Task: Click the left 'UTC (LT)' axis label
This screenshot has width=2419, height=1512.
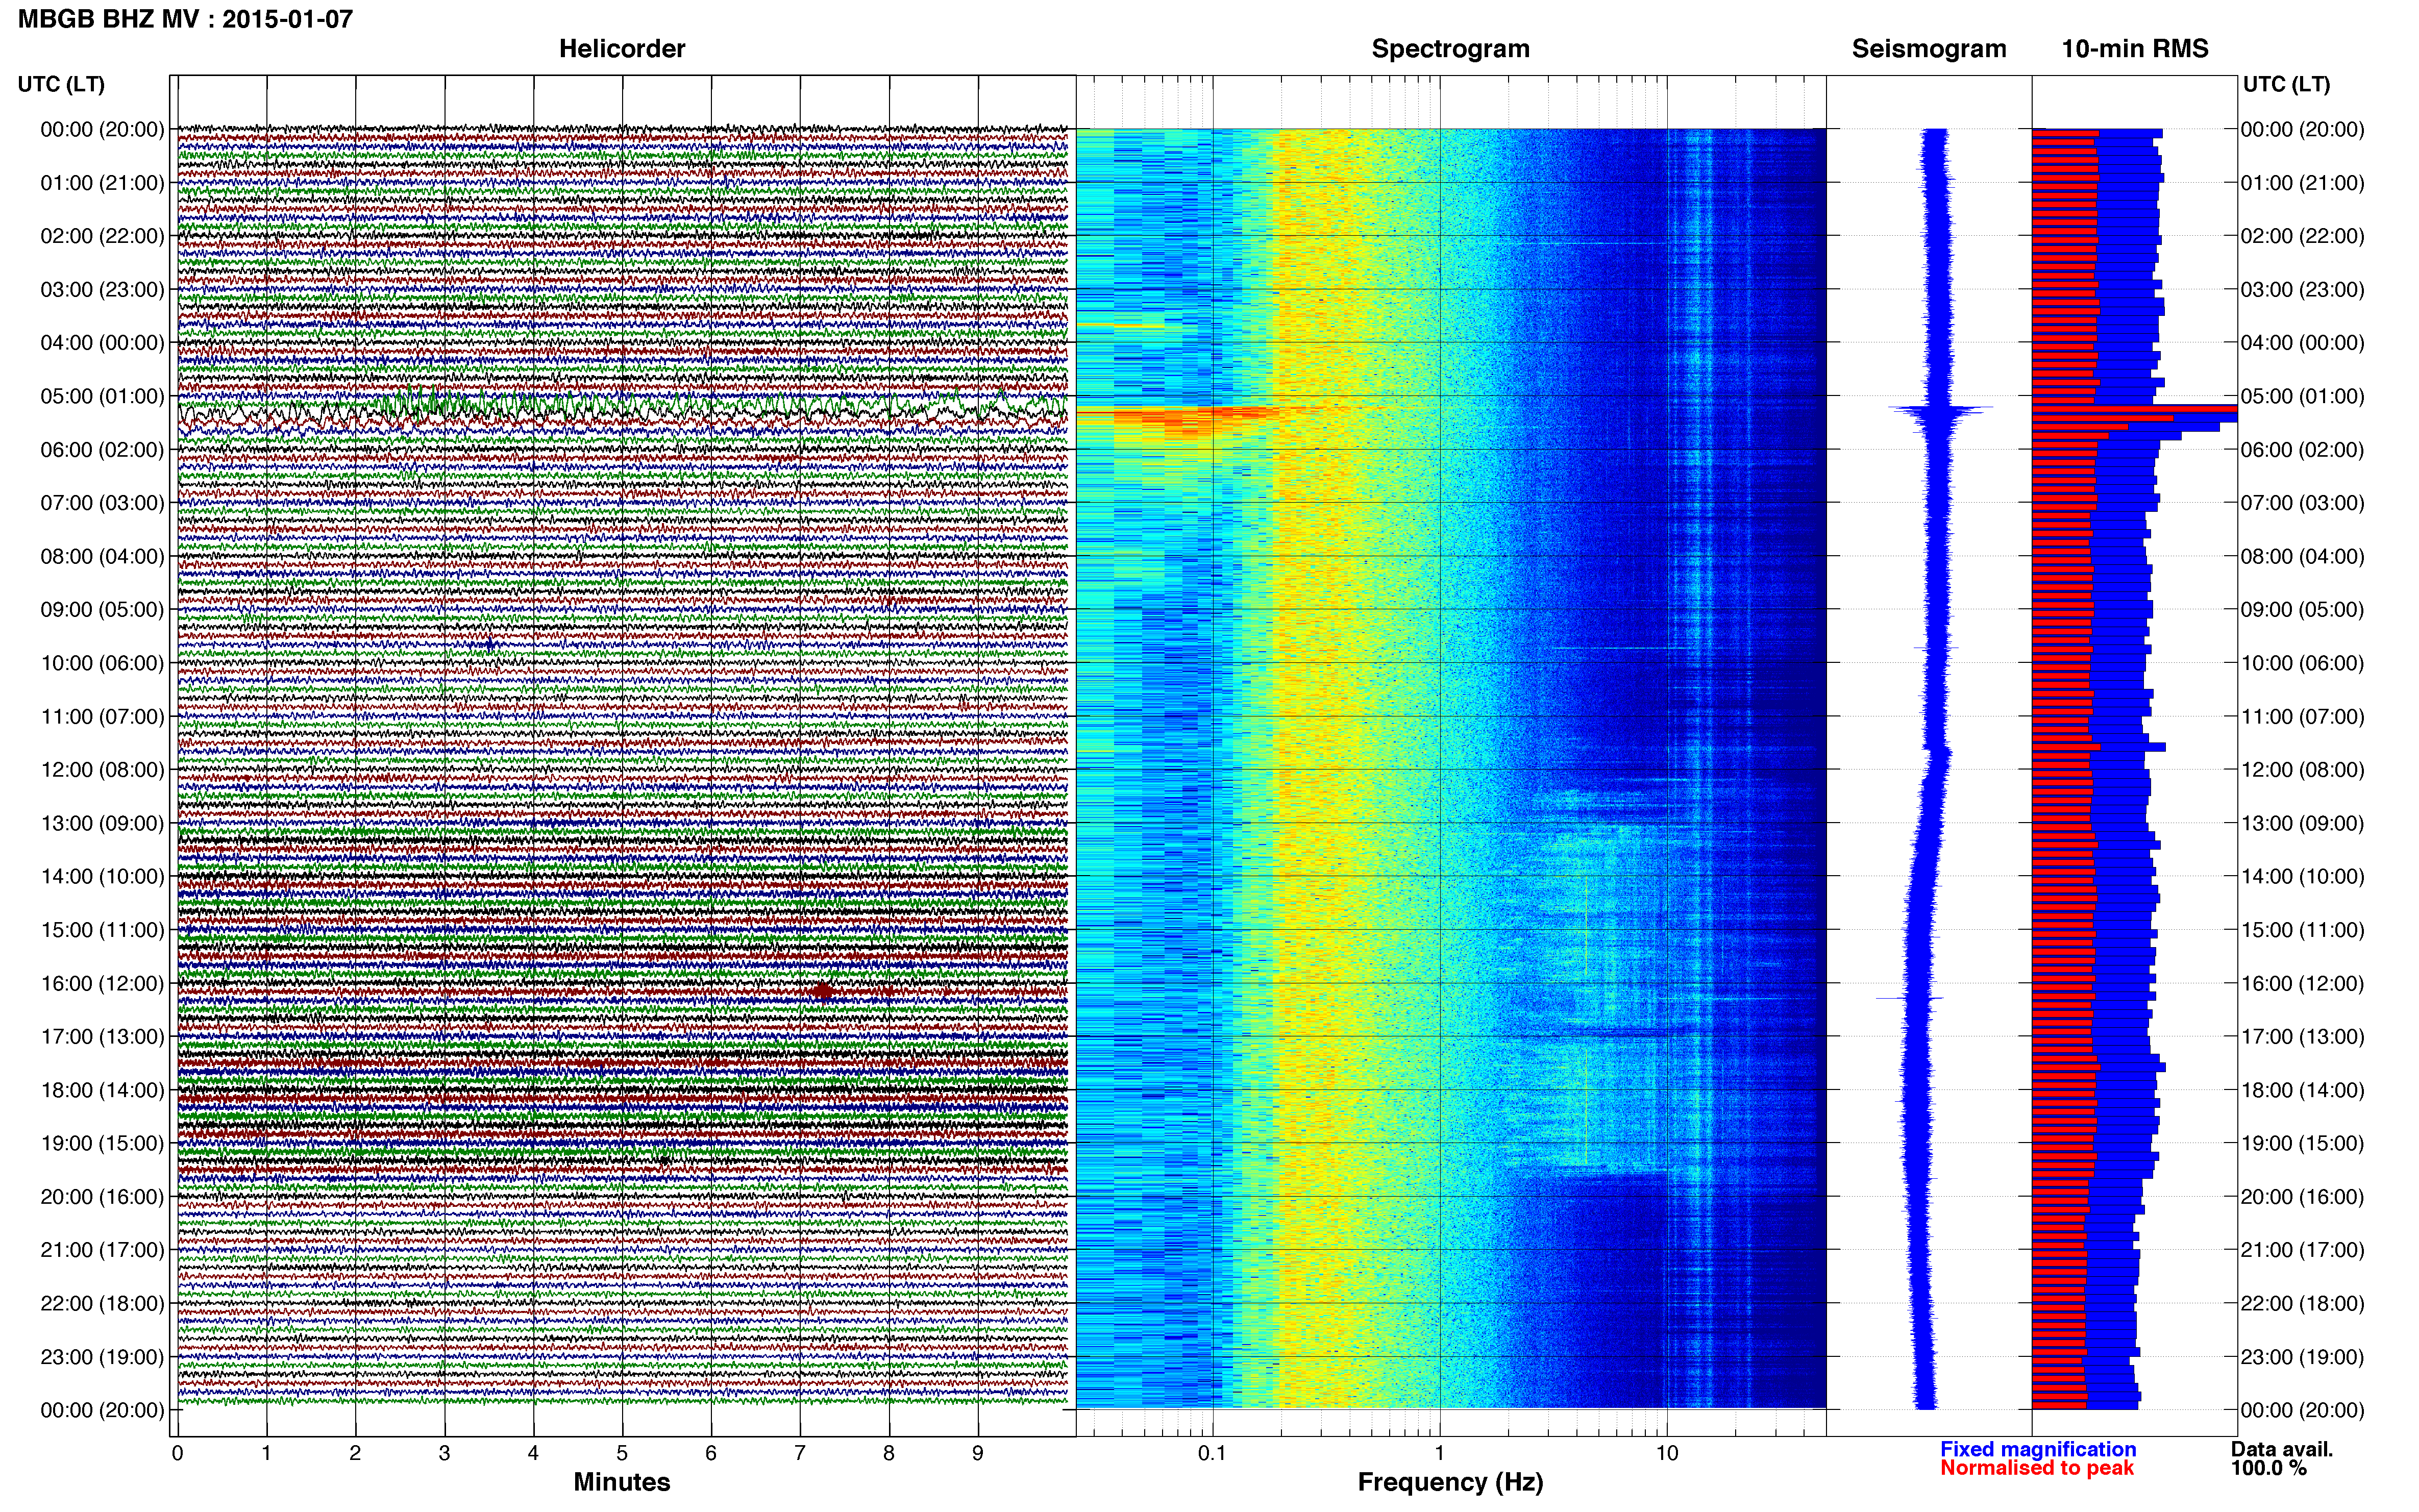Action: (61, 84)
